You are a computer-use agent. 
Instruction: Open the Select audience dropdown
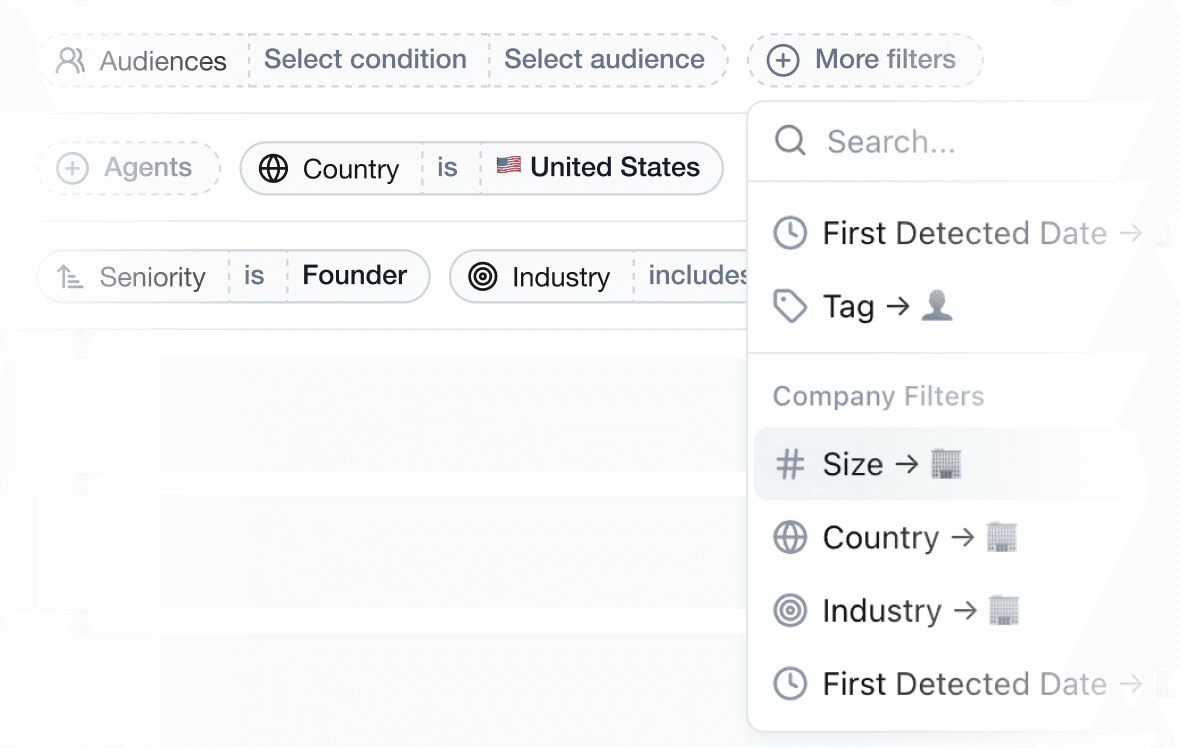tap(604, 60)
